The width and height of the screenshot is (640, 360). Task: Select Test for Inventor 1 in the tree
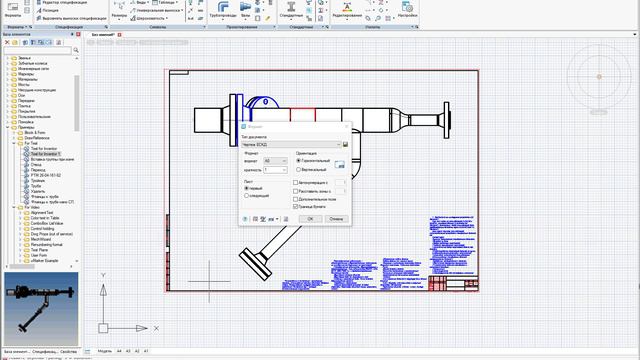[x=45, y=154]
